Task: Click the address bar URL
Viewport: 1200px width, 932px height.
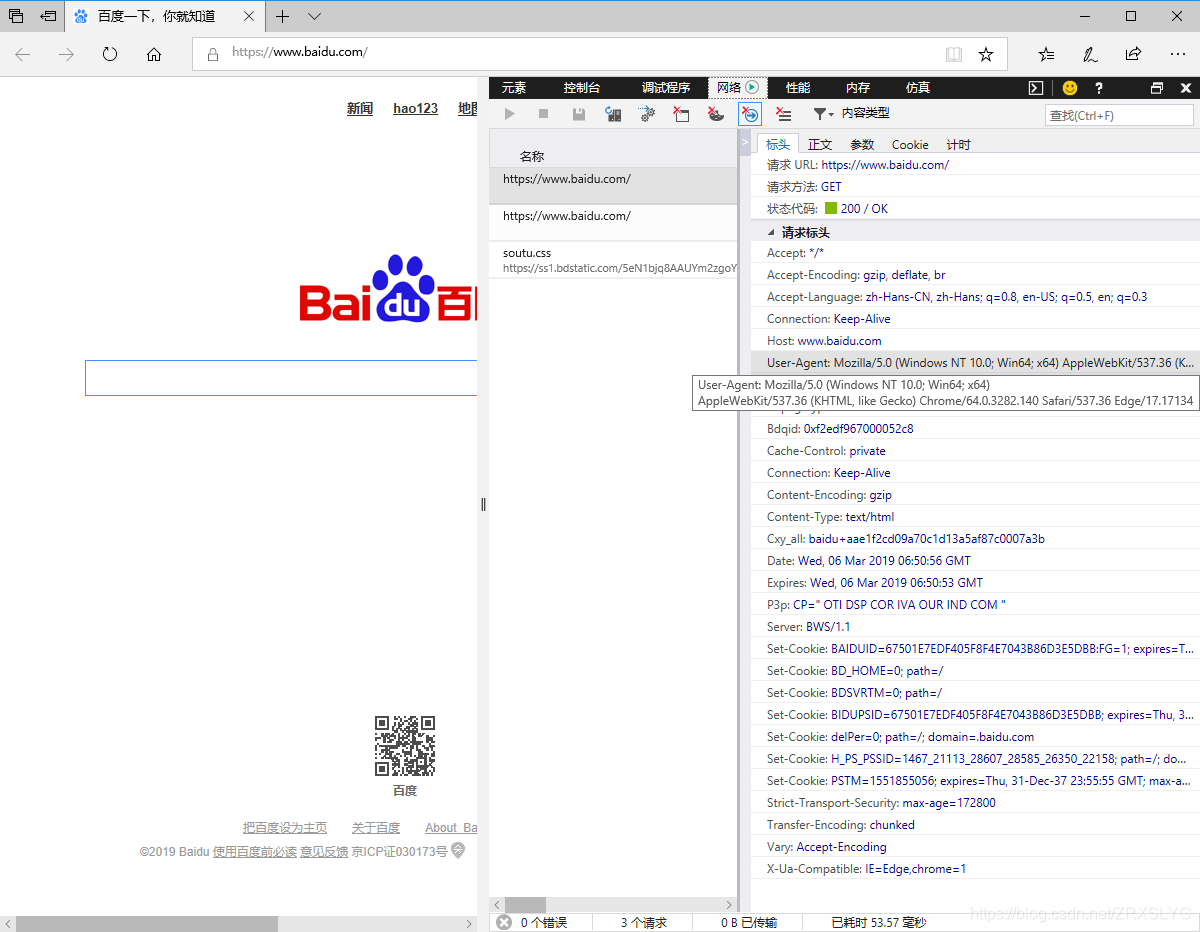Action: [300, 52]
